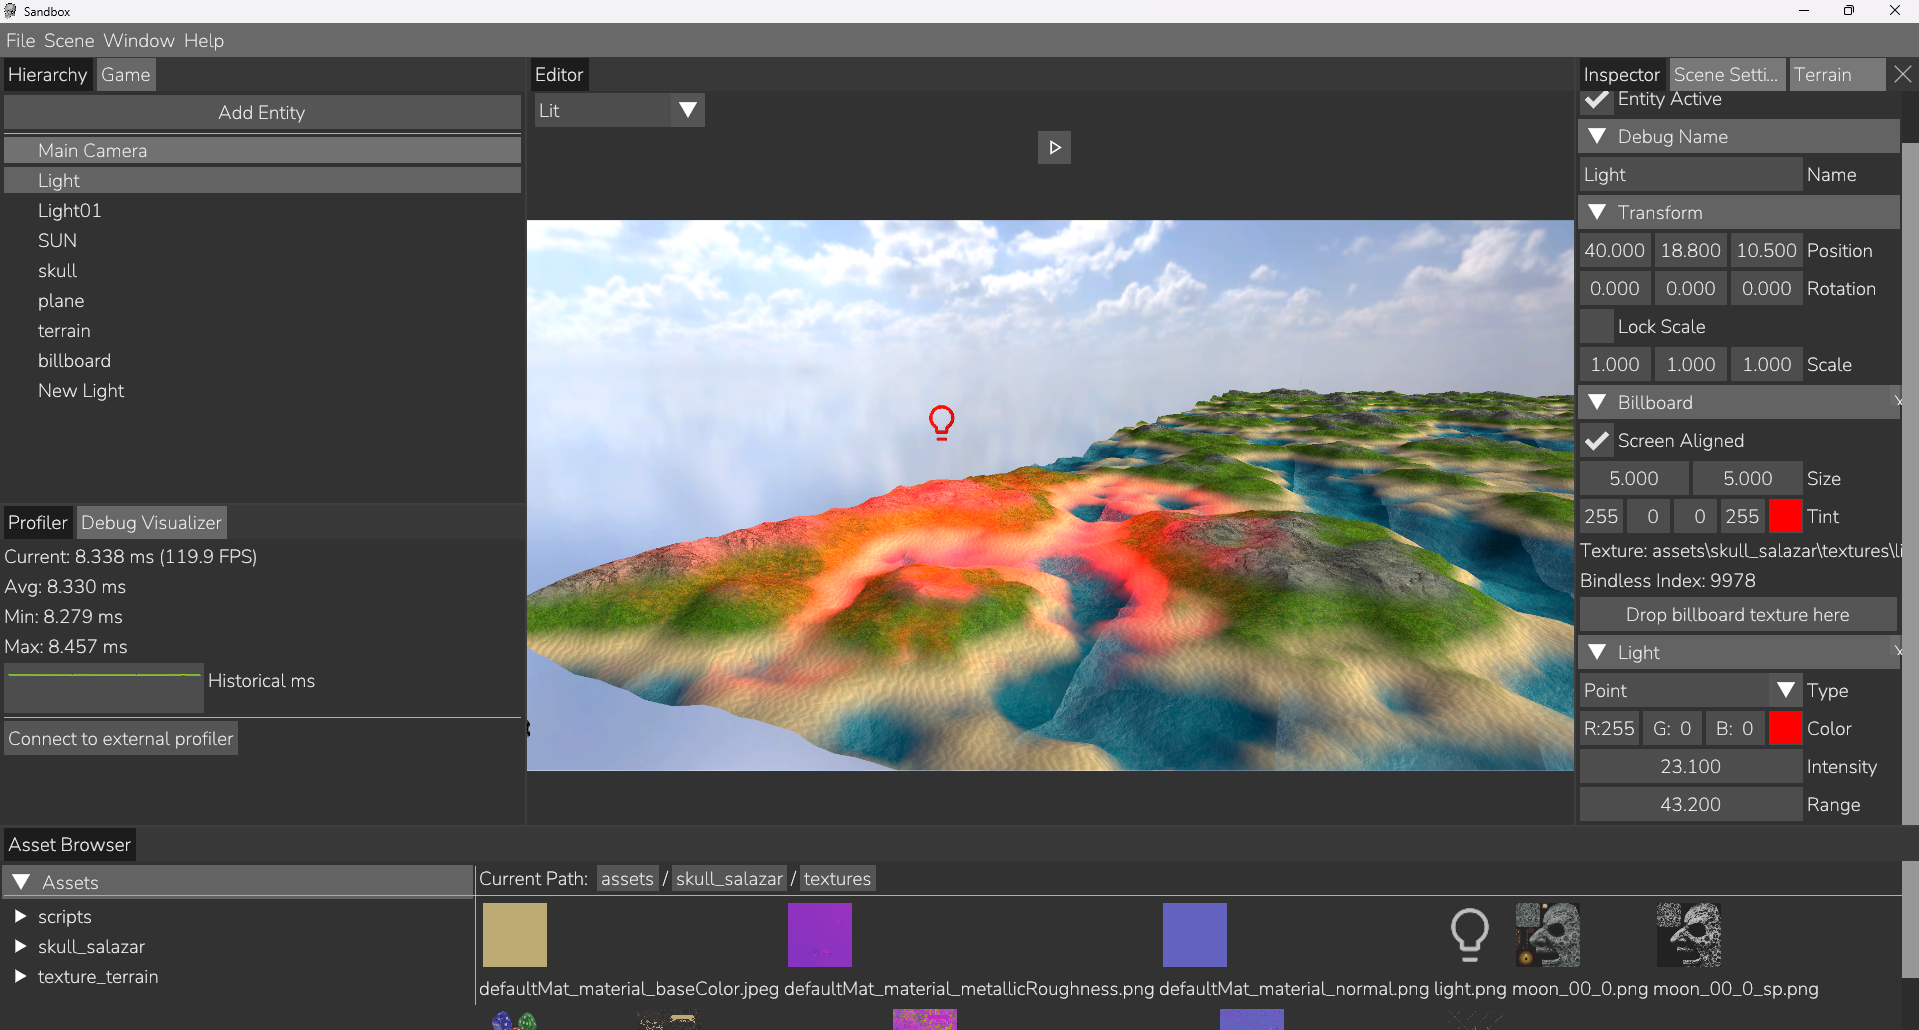
Task: Select plane entity in Hierarchy
Action: [x=262, y=301]
